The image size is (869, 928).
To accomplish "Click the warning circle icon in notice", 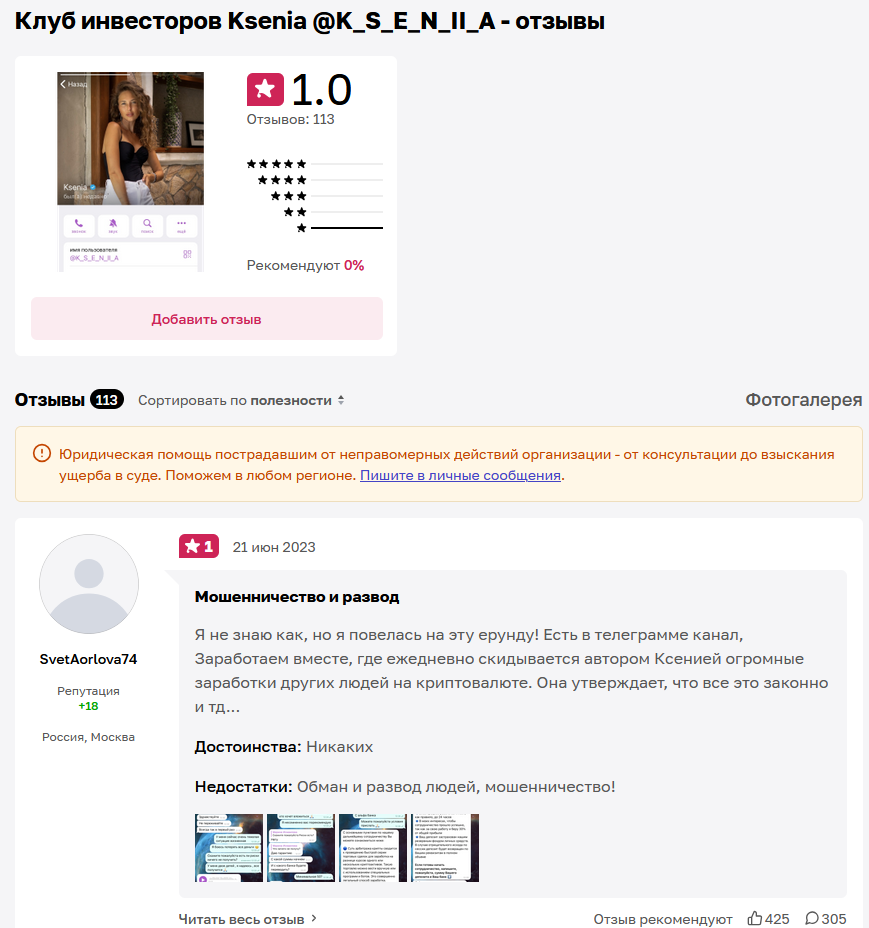I will click(x=41, y=454).
